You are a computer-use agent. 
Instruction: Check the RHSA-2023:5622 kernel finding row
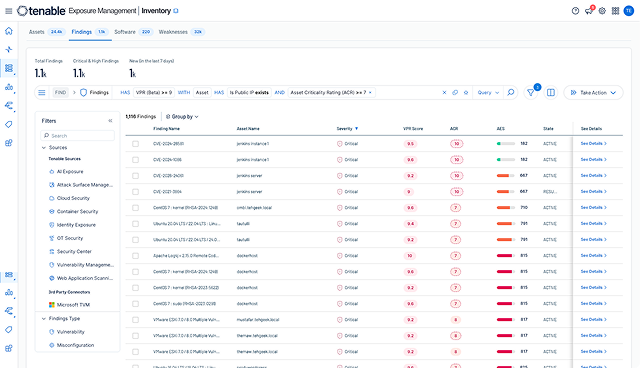pyautogui.click(x=136, y=288)
